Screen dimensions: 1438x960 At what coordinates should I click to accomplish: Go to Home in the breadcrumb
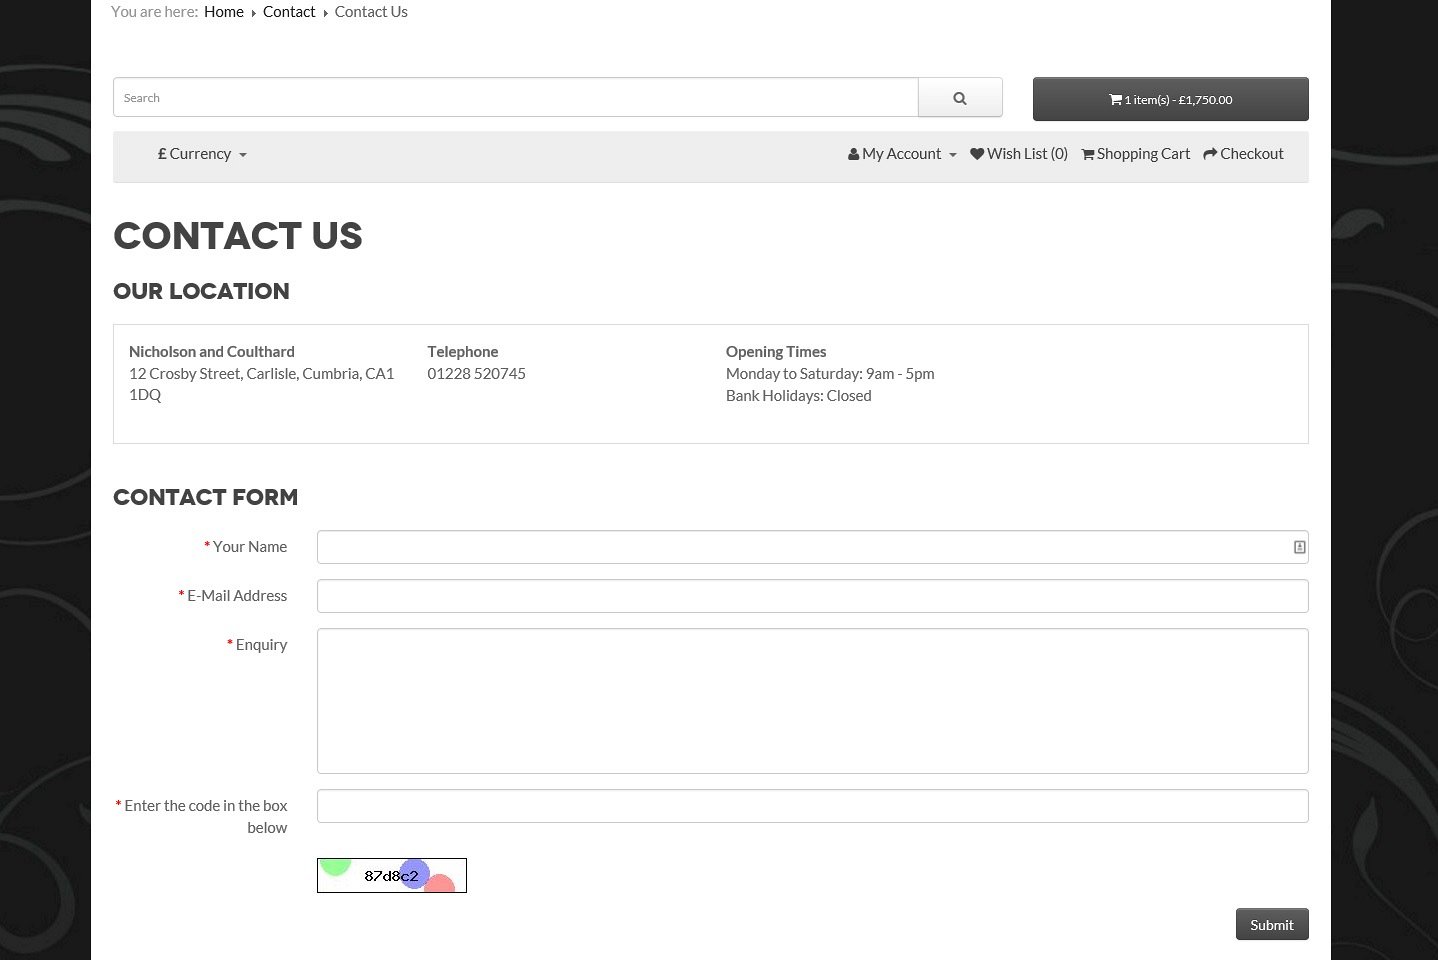click(x=223, y=12)
